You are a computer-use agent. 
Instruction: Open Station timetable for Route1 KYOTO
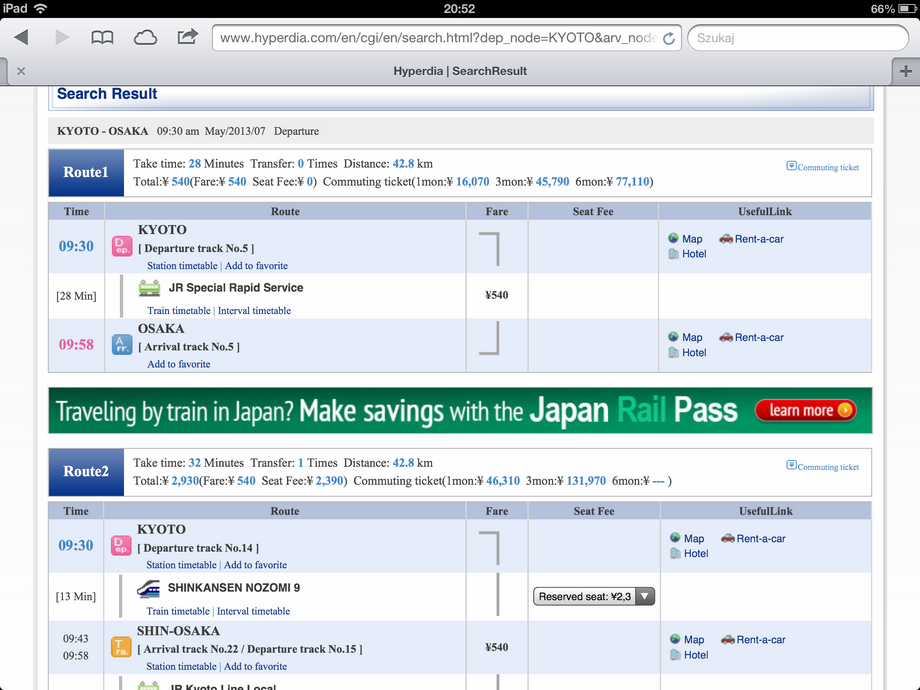tap(182, 265)
